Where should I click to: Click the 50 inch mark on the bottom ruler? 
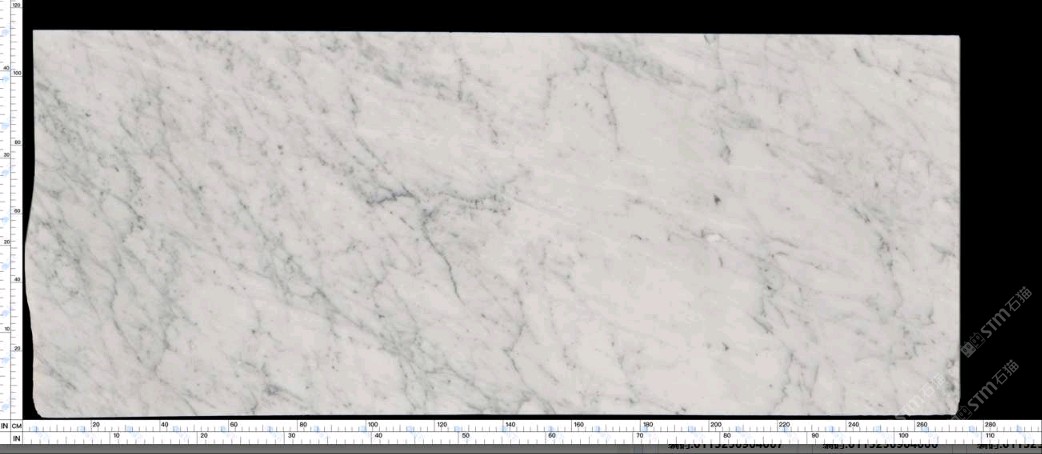(x=465, y=435)
